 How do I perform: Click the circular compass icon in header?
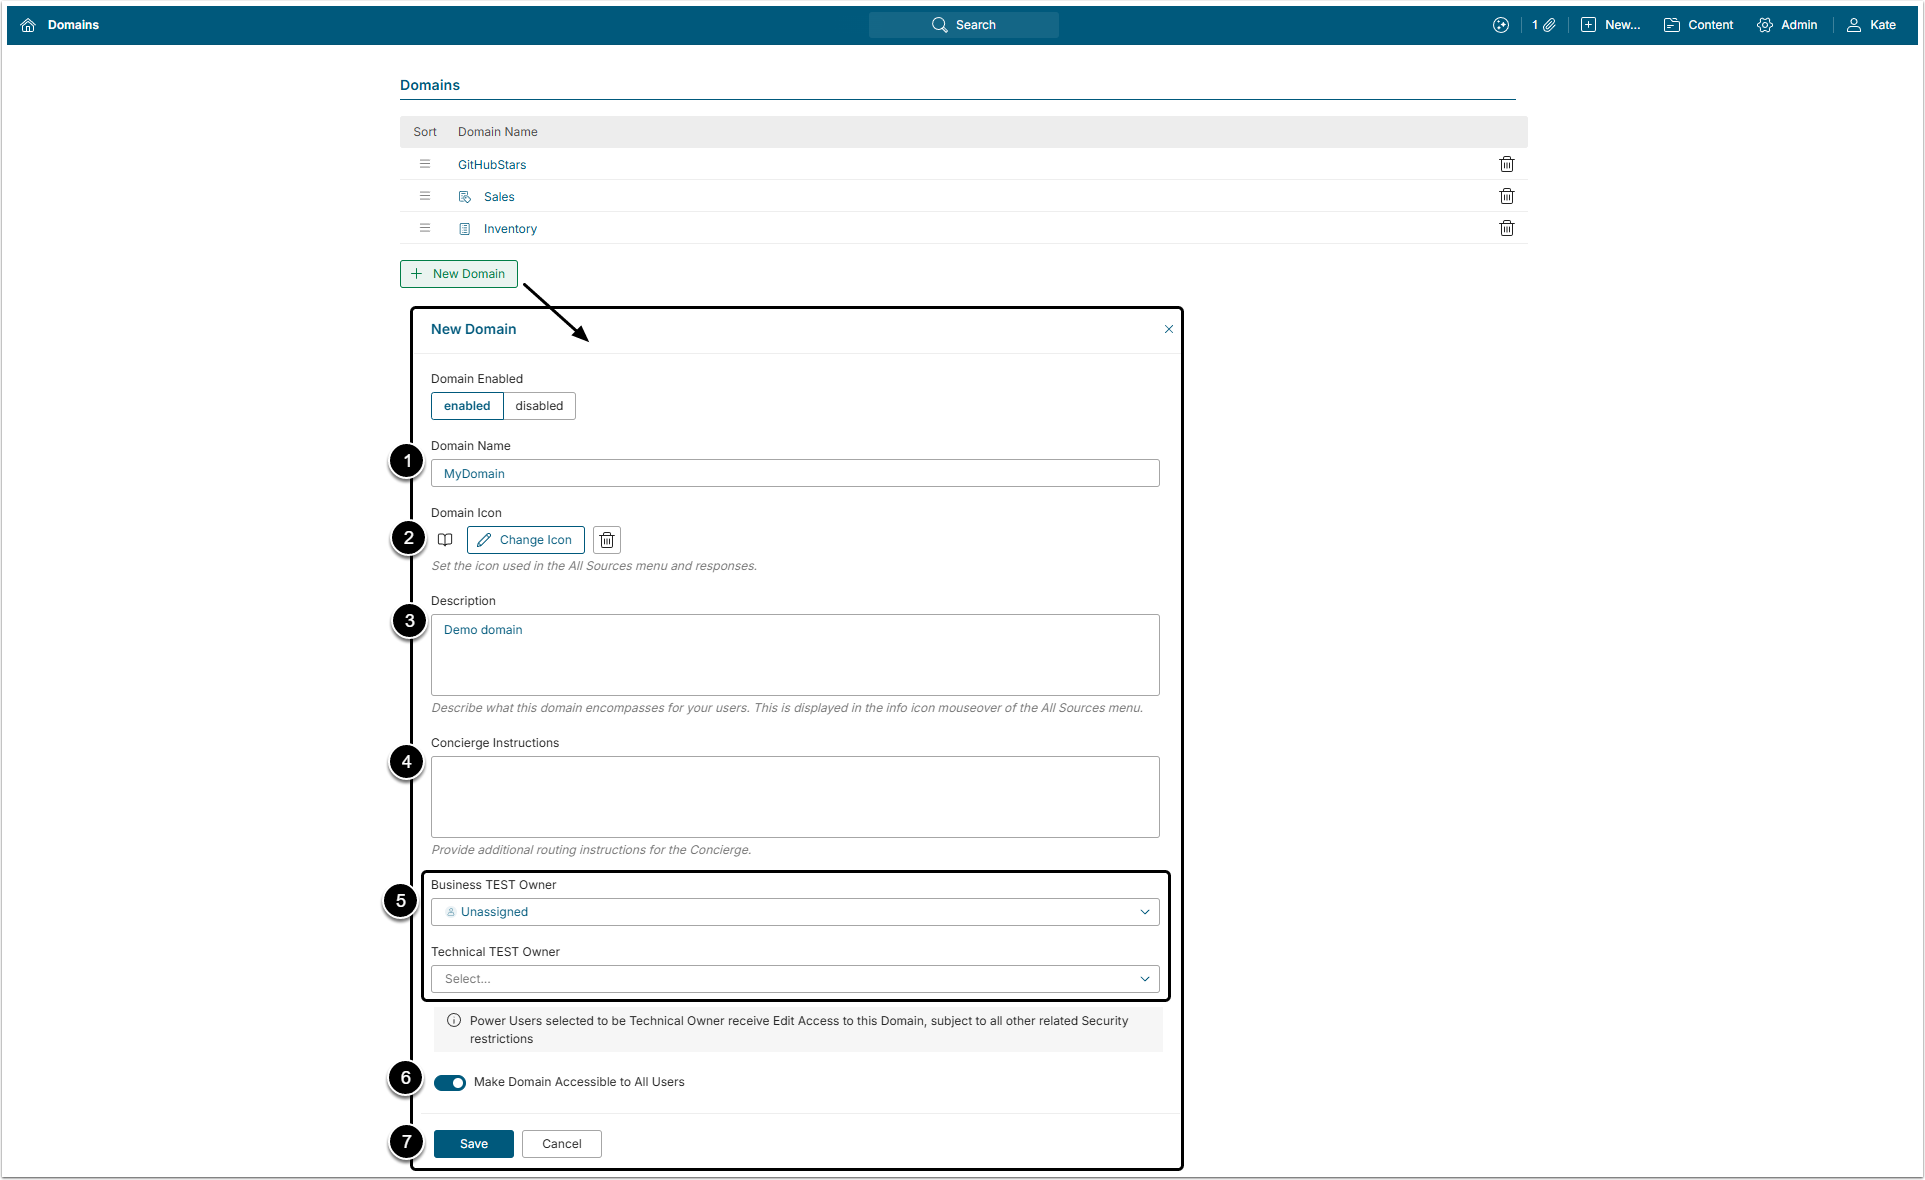(1501, 25)
